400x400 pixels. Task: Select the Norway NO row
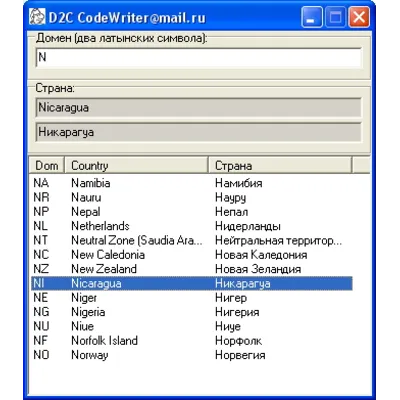tap(192, 355)
